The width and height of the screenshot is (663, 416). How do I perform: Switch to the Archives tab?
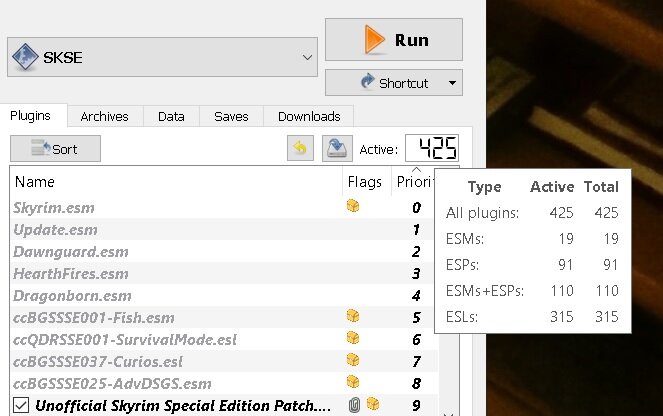tap(104, 116)
